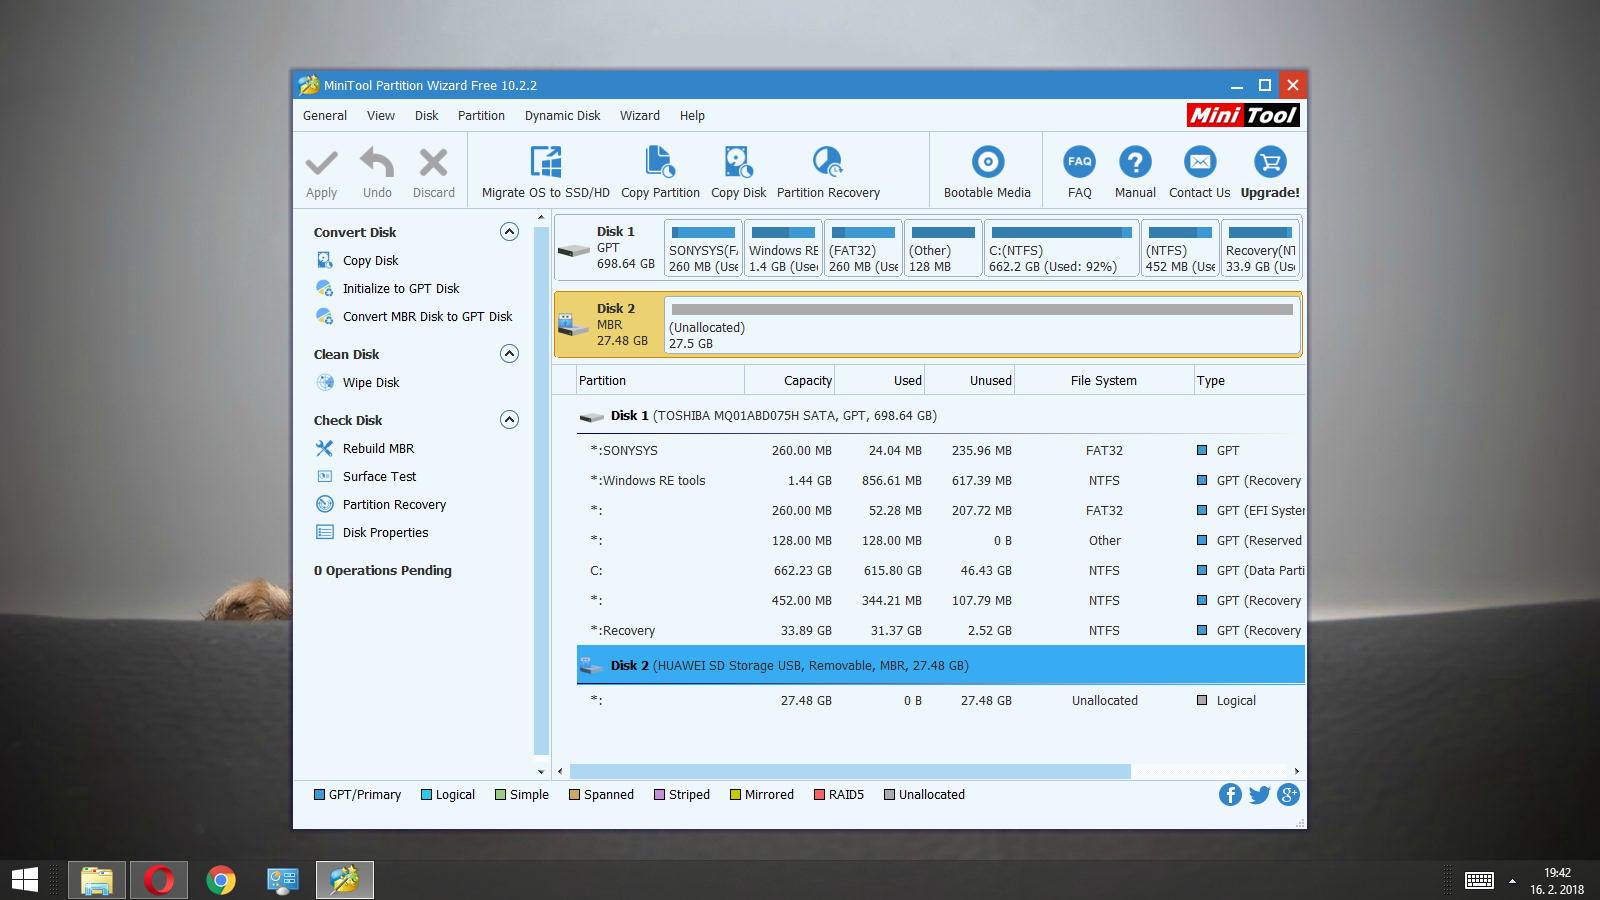The image size is (1600, 900).
Task: Open the FAQ page icon
Action: point(1079,163)
